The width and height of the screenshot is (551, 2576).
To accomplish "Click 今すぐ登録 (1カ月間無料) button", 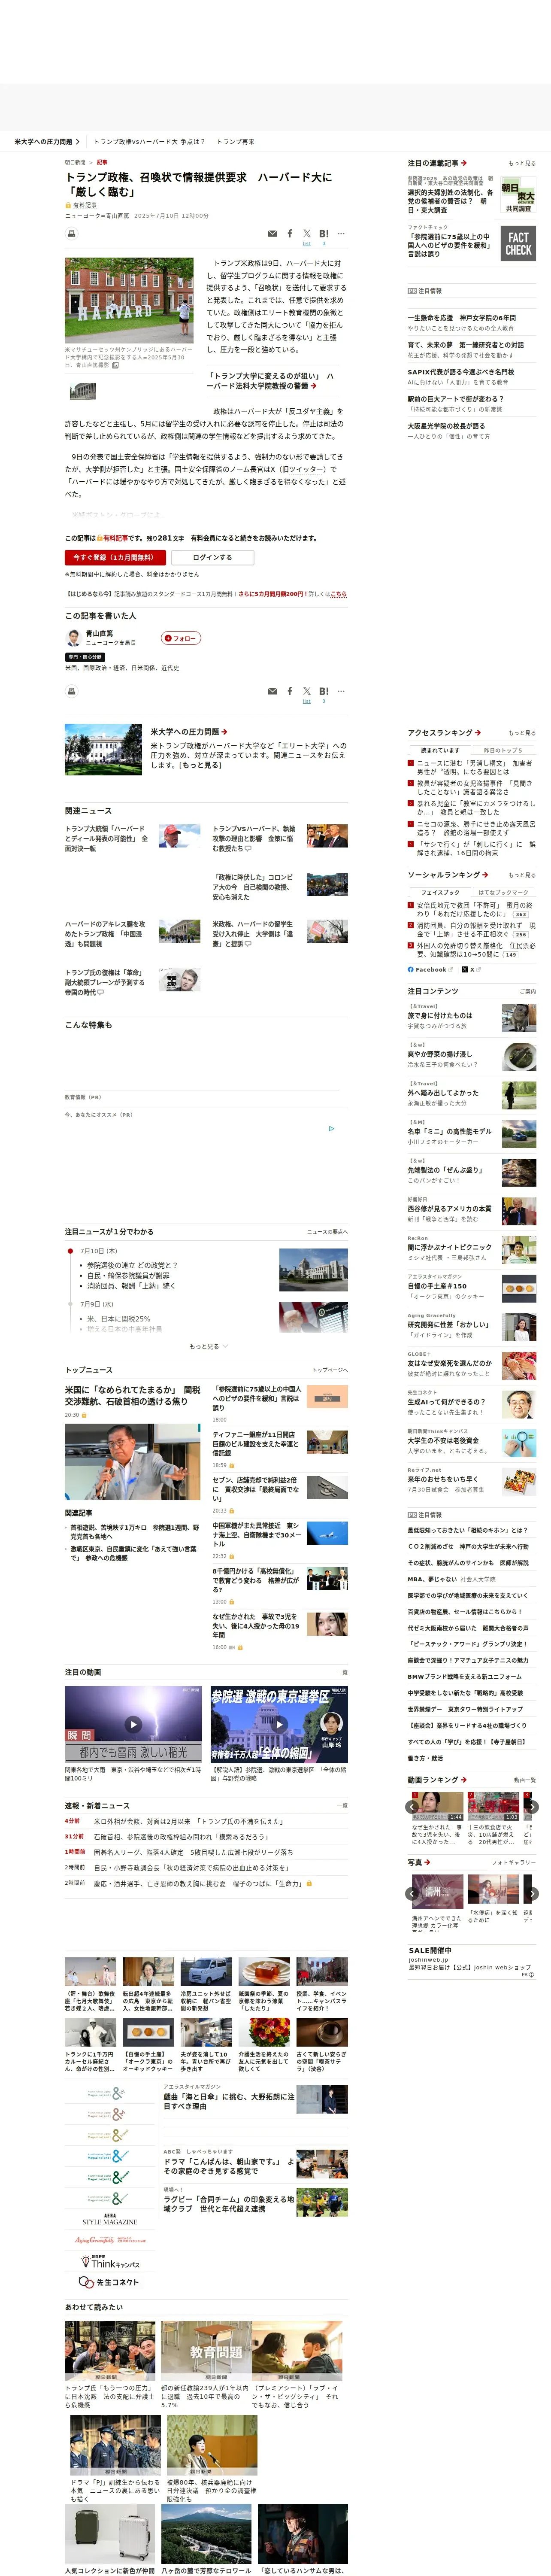I will tap(115, 558).
